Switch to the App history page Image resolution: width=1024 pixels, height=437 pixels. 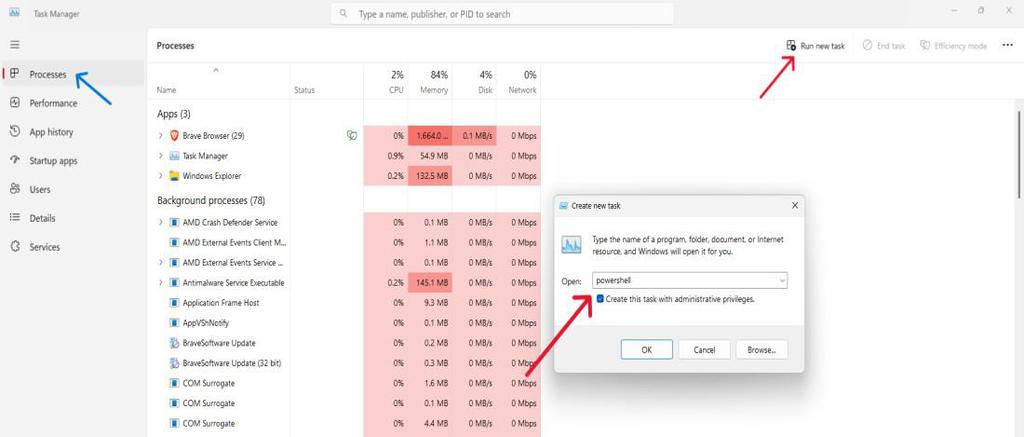51,132
